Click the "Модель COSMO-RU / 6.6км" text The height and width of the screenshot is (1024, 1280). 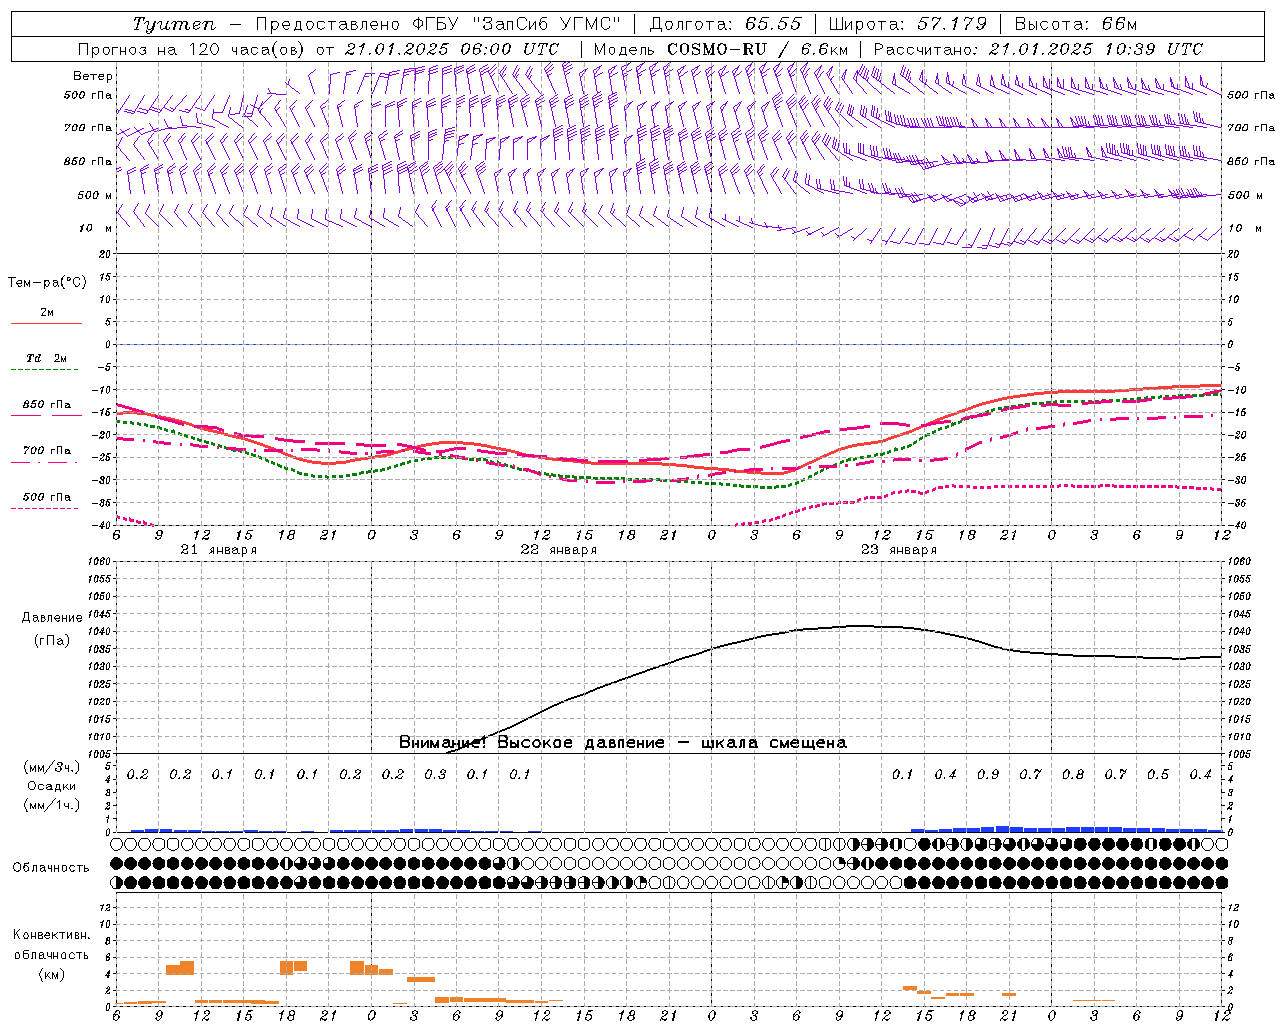click(x=721, y=49)
